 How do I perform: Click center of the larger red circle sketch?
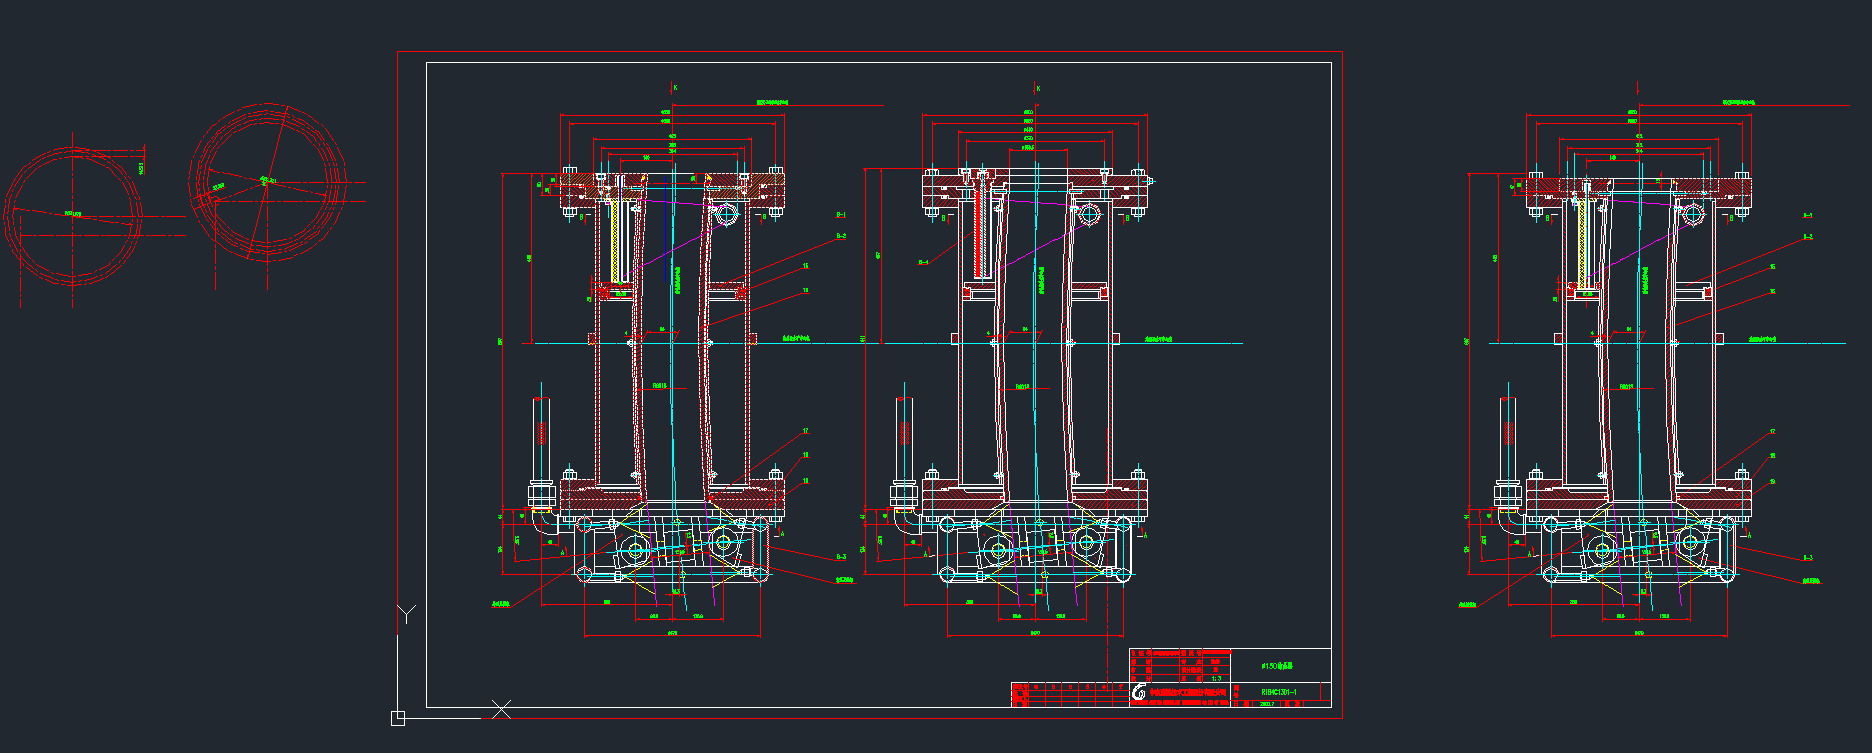point(267,181)
